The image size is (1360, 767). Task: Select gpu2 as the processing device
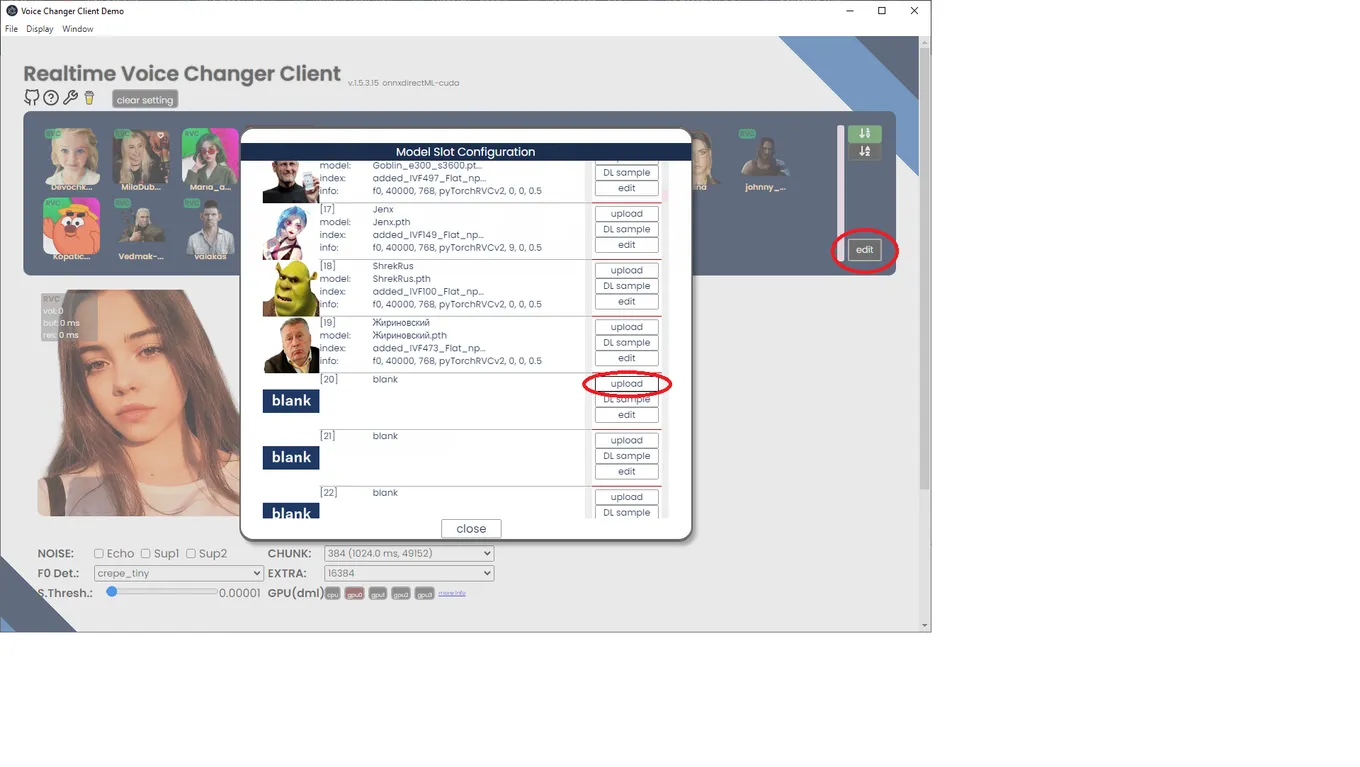401,594
